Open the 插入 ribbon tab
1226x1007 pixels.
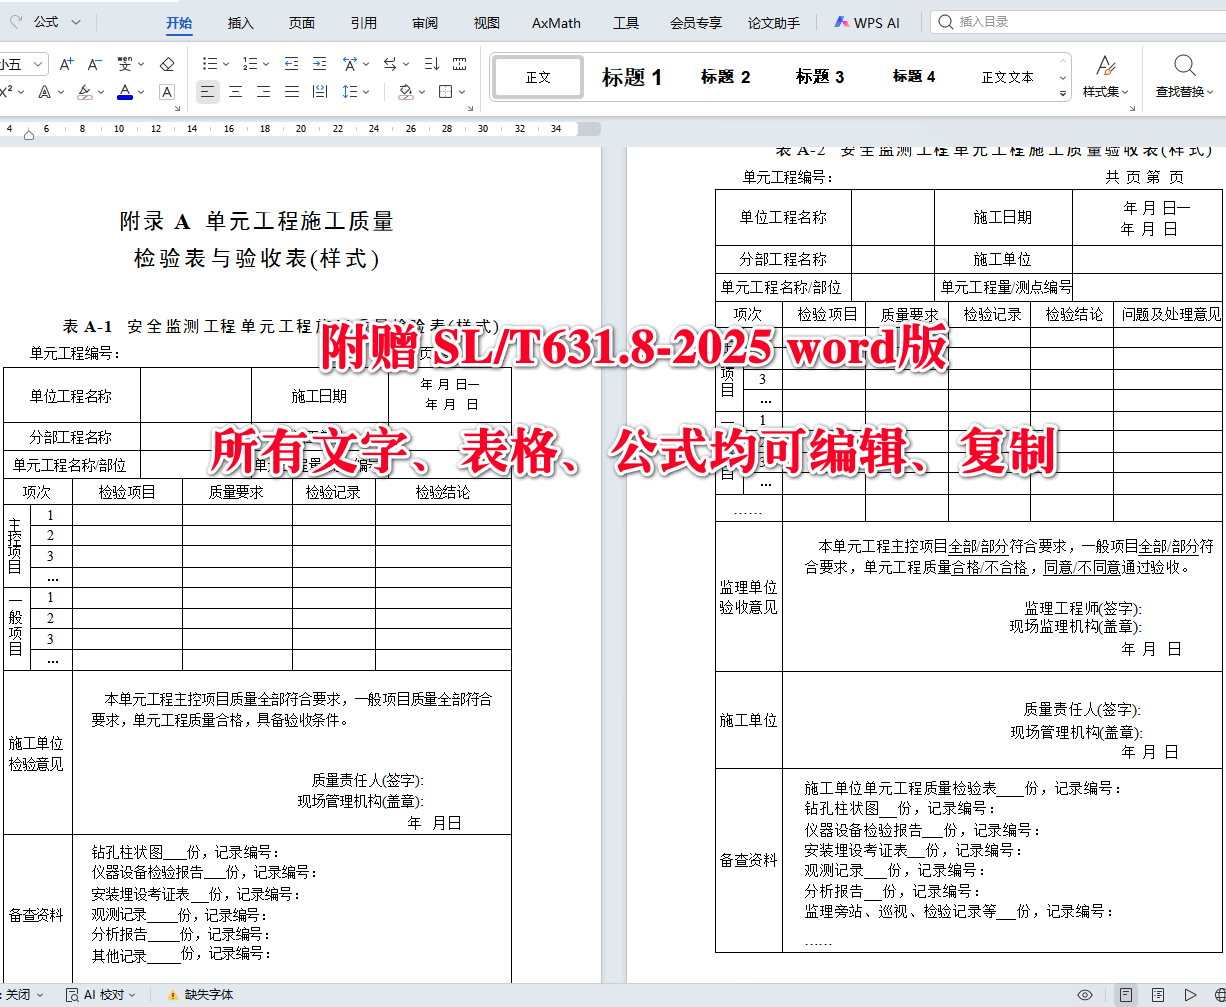[x=240, y=22]
